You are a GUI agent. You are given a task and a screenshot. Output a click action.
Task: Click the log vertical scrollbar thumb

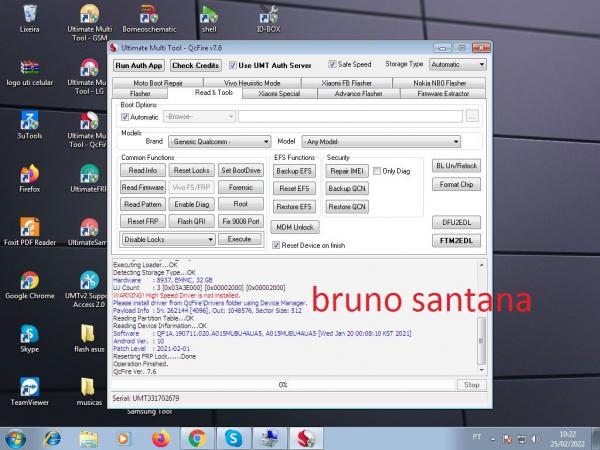coord(482,341)
